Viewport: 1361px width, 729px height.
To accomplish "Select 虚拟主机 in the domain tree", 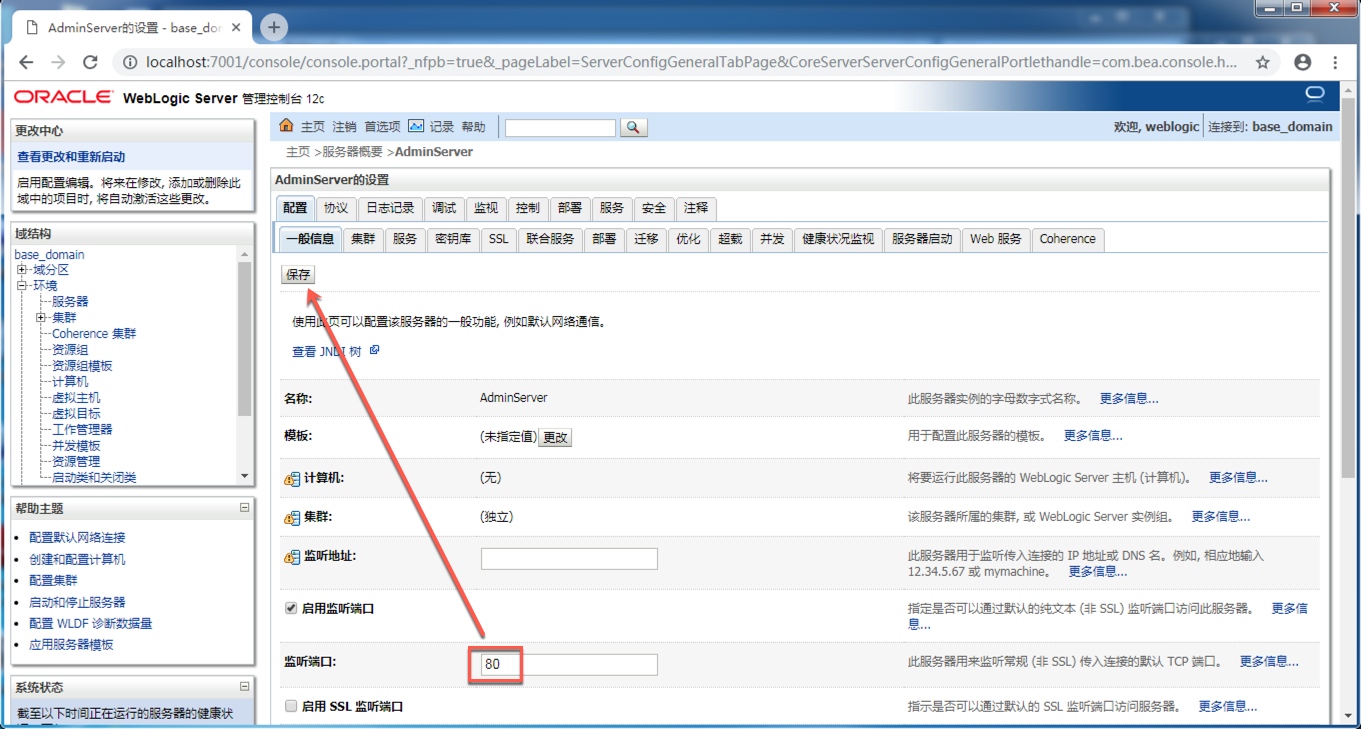I will pyautogui.click(x=76, y=398).
